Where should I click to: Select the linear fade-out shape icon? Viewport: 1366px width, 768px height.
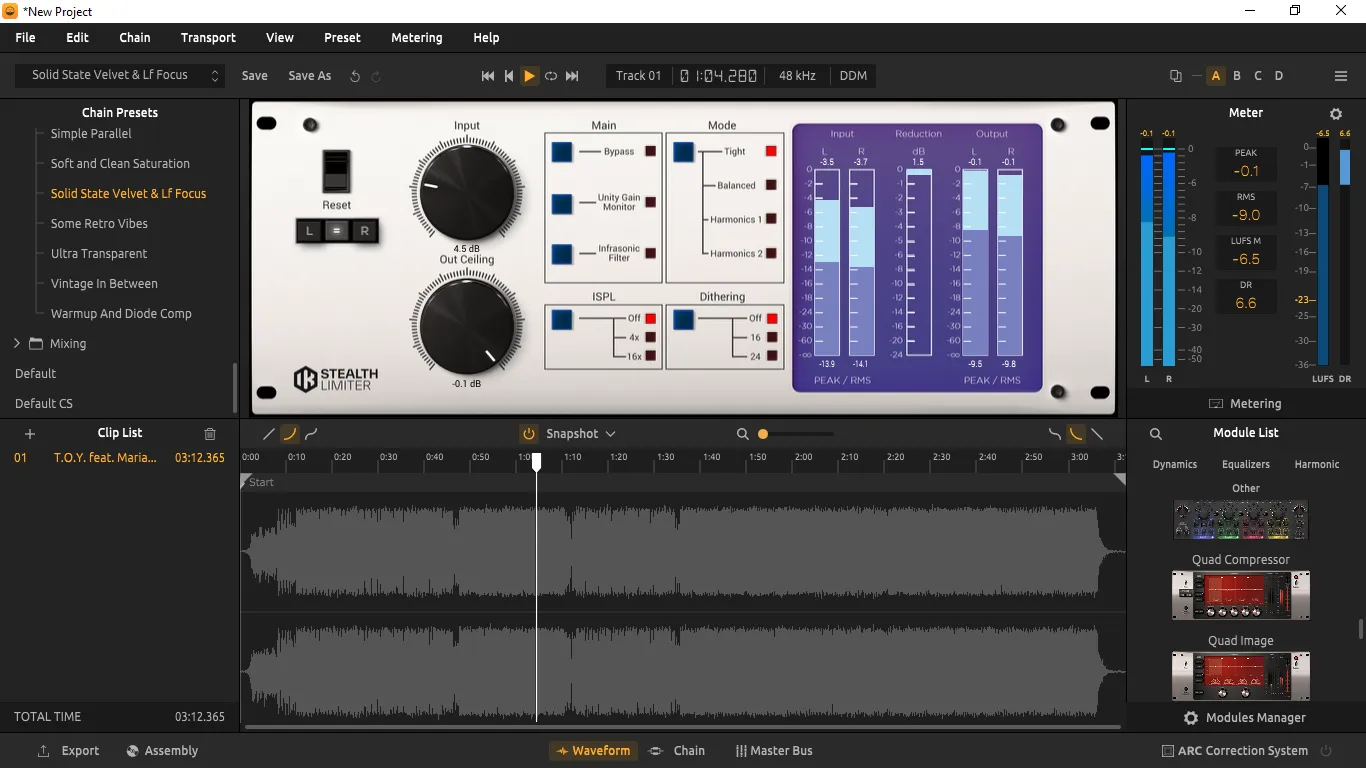click(x=1097, y=434)
